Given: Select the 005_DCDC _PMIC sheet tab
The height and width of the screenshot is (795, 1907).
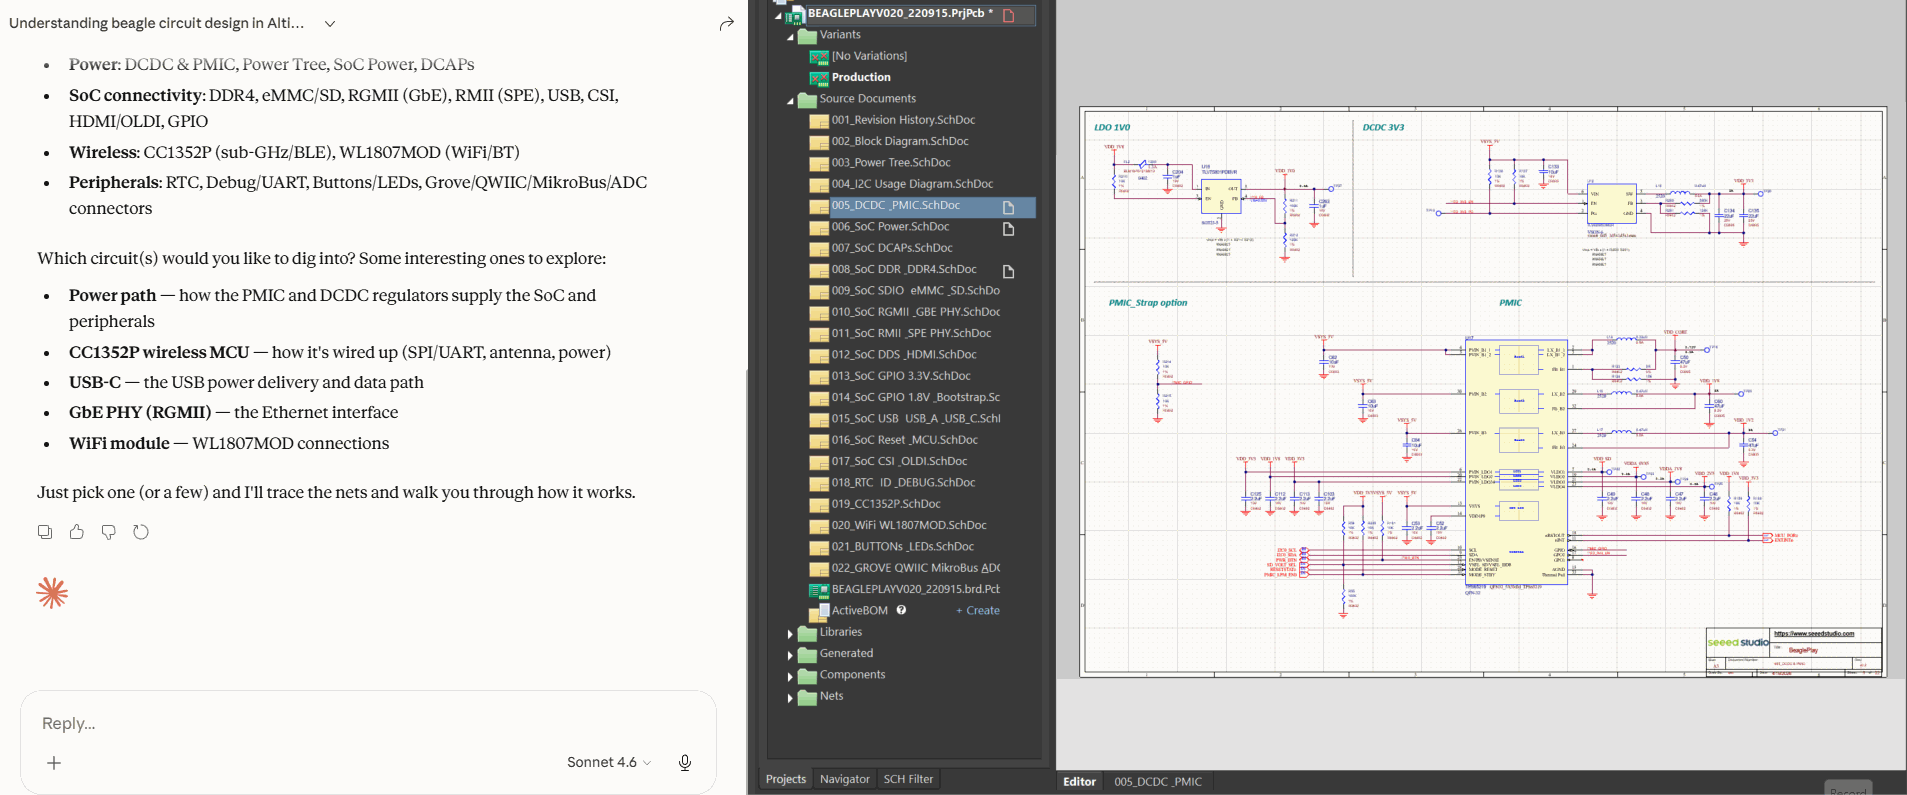Looking at the screenshot, I should pos(1158,782).
